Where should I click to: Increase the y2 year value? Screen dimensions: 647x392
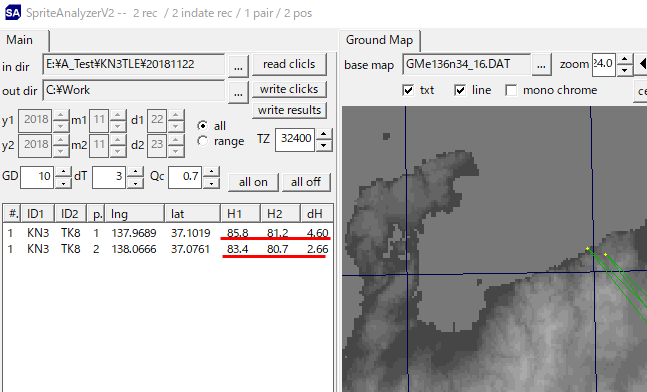coord(61,140)
